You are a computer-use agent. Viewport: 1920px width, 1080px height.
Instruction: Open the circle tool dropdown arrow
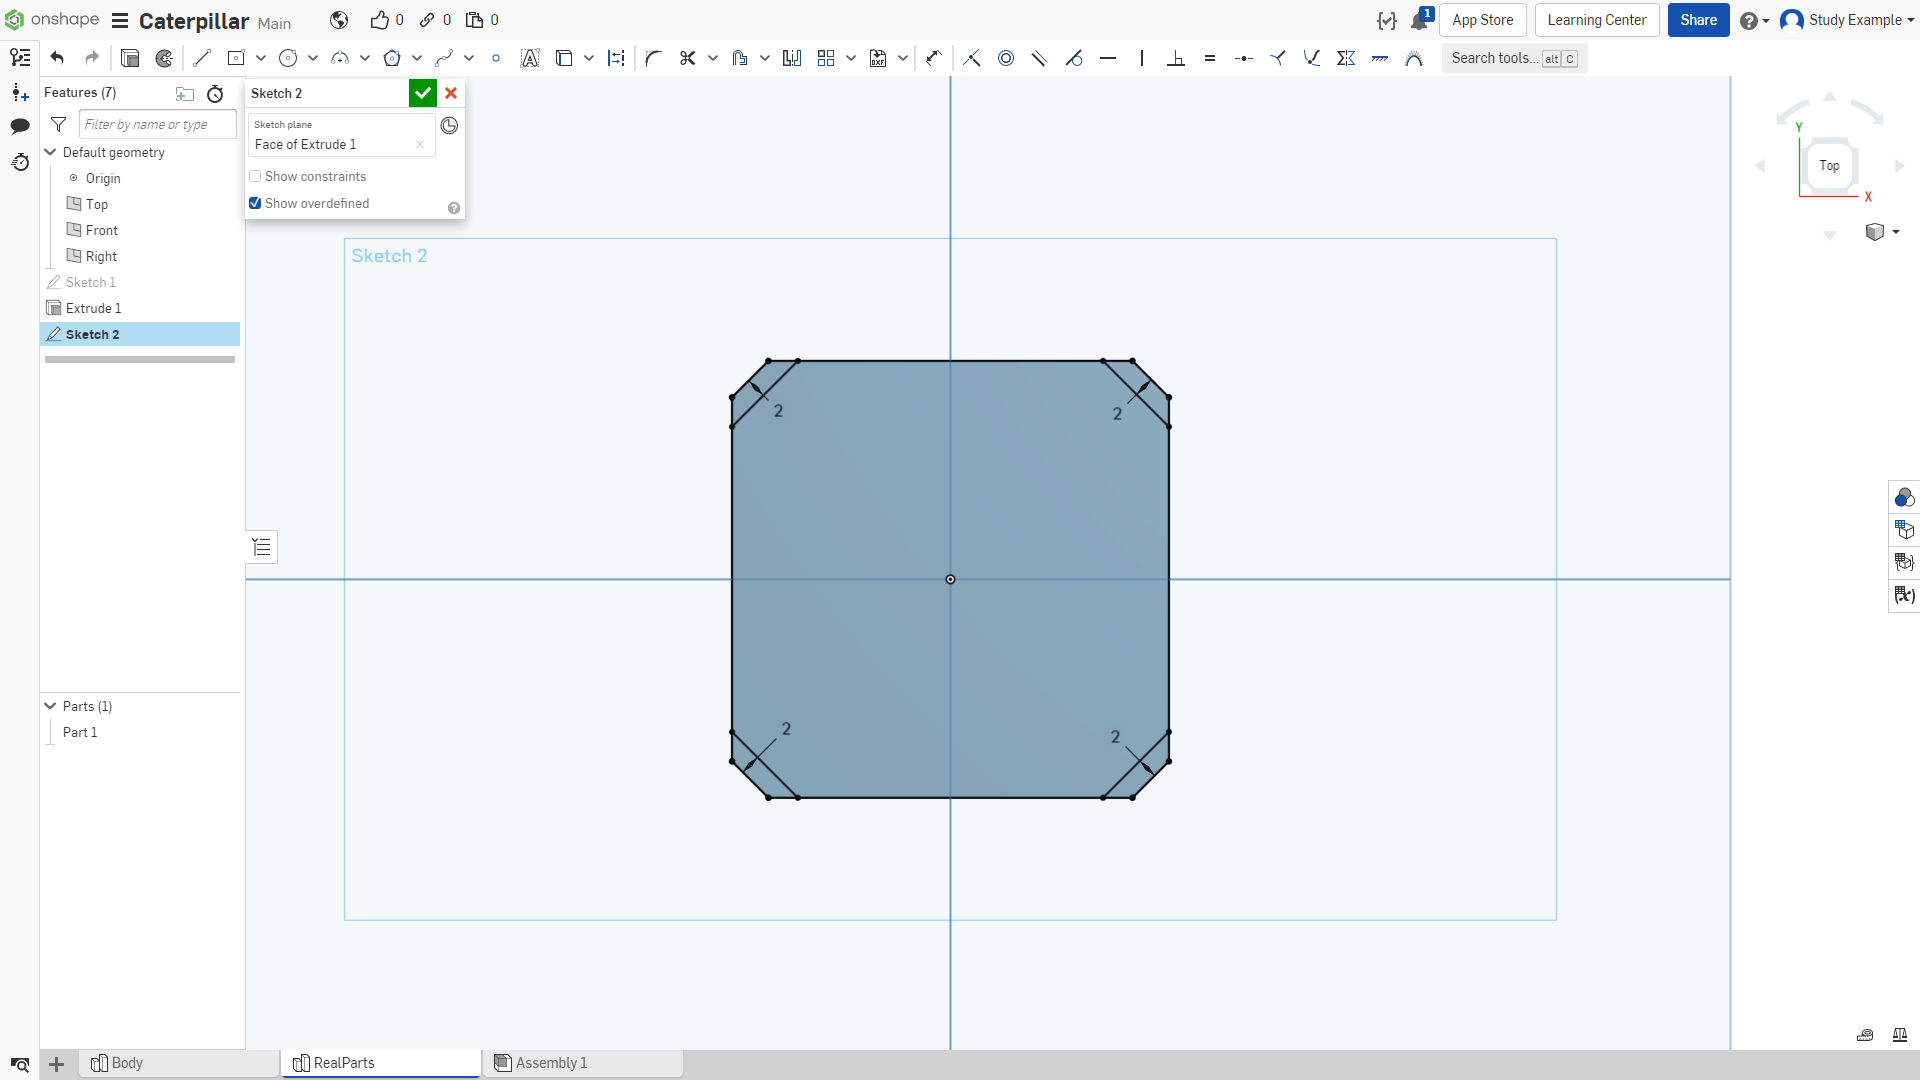[313, 58]
